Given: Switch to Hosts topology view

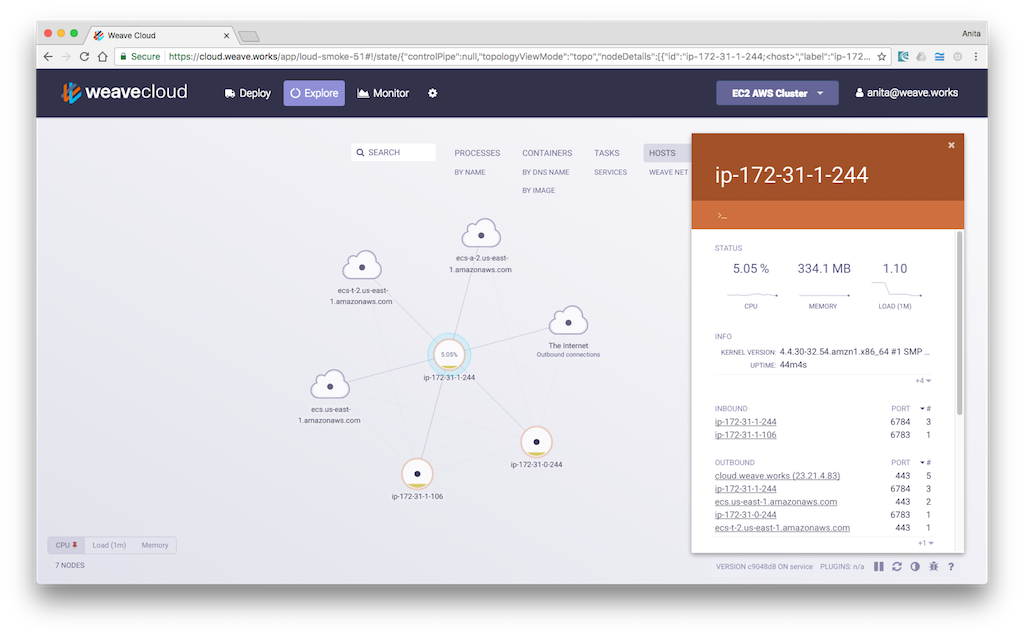Looking at the screenshot, I should click(x=663, y=153).
